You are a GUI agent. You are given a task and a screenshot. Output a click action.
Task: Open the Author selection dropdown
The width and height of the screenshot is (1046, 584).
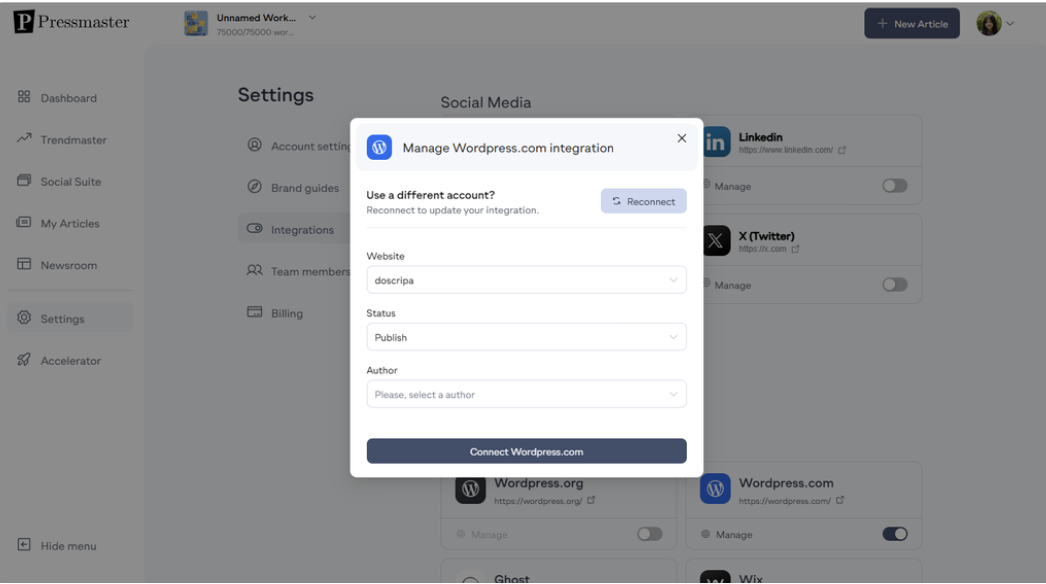[526, 394]
